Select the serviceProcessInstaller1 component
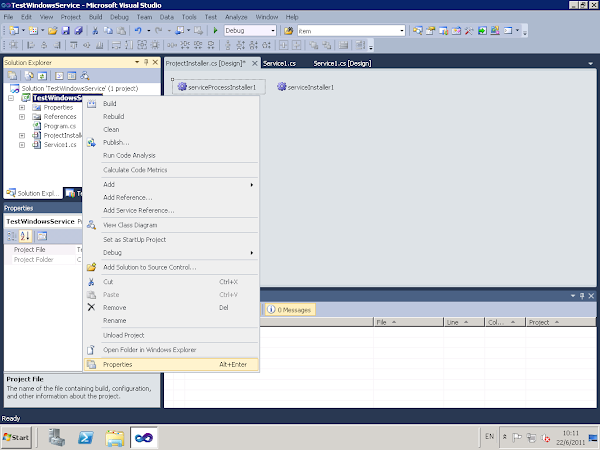The width and height of the screenshot is (600, 450). [218, 87]
